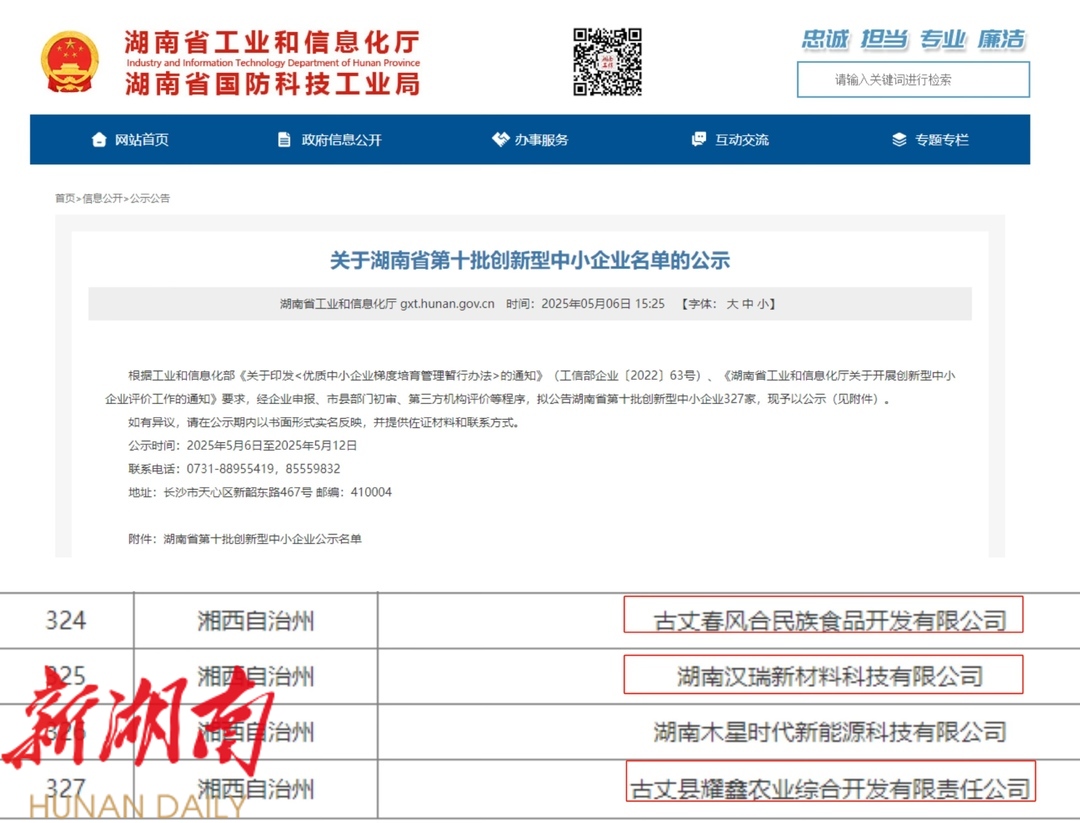Go to 首页 in the breadcrumb

65,198
